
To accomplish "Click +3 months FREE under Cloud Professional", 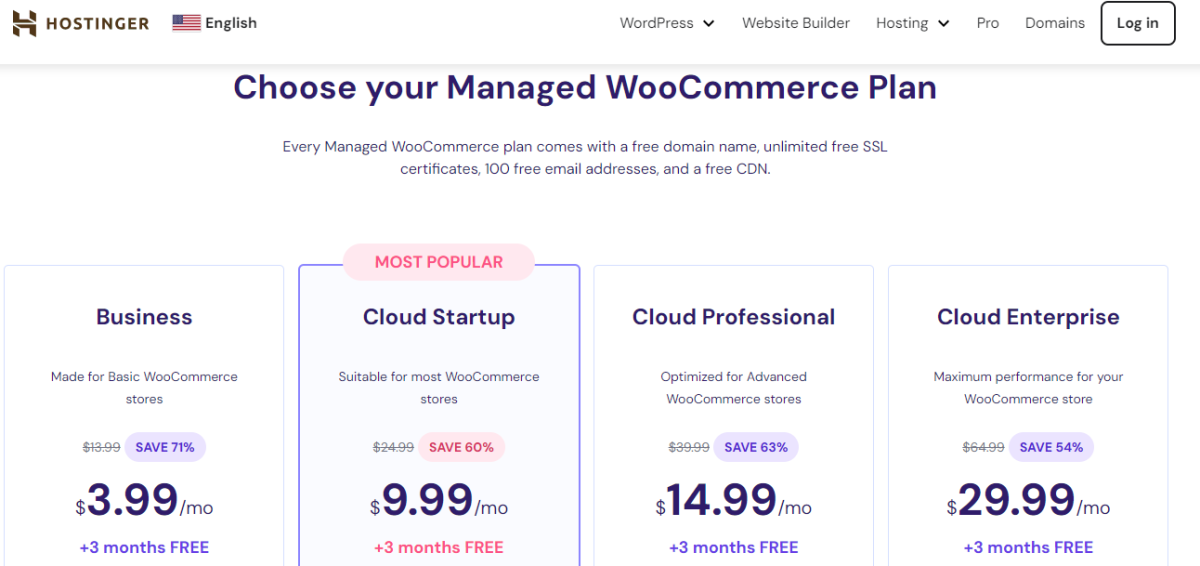I will click(x=734, y=547).
